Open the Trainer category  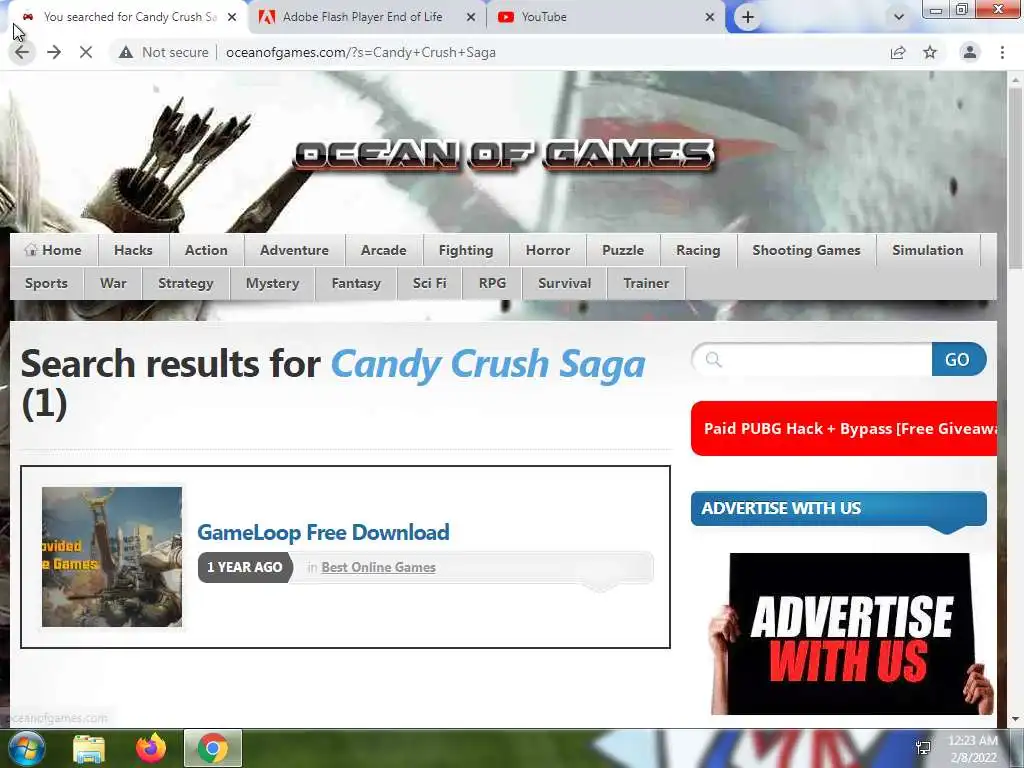coord(647,283)
